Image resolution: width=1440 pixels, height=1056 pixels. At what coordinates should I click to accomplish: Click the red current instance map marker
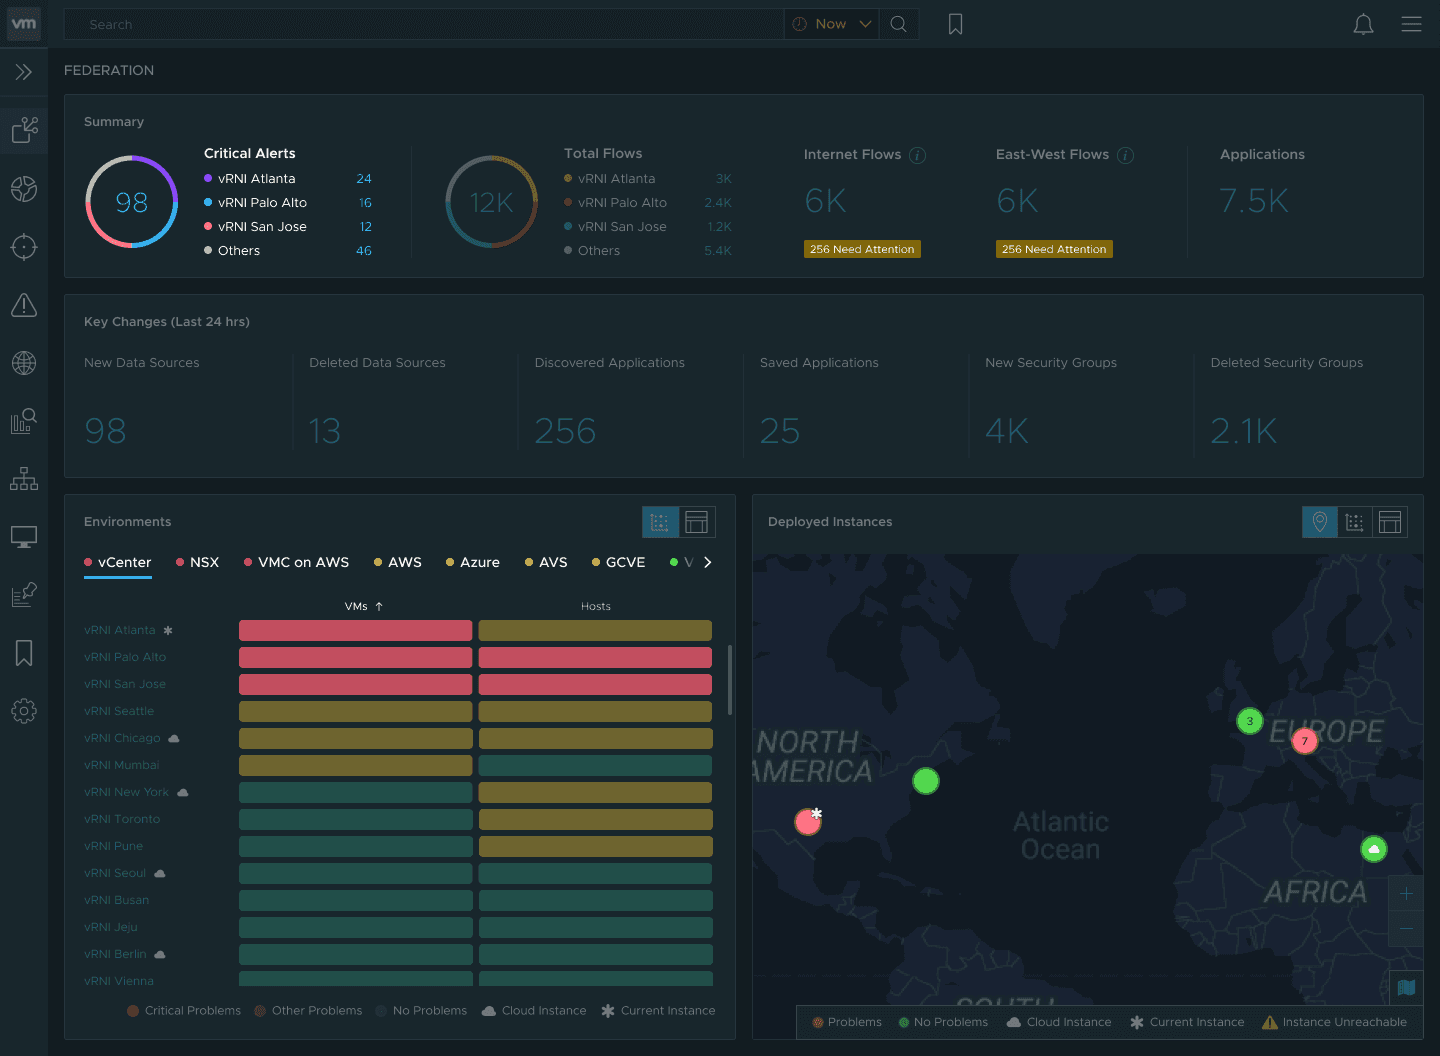pyautogui.click(x=808, y=821)
